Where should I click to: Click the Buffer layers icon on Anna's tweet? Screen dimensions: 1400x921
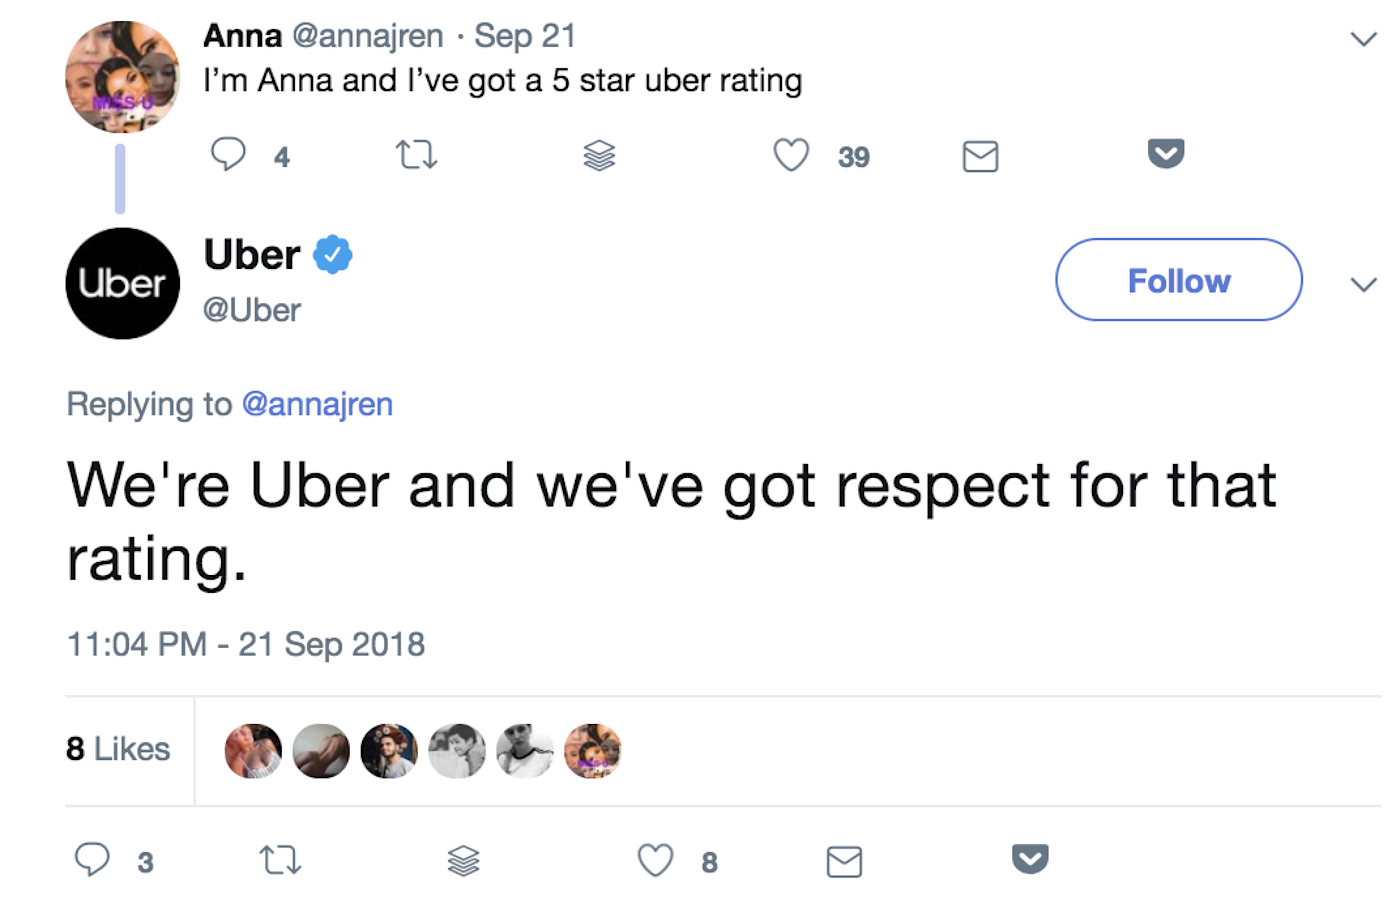pyautogui.click(x=599, y=156)
